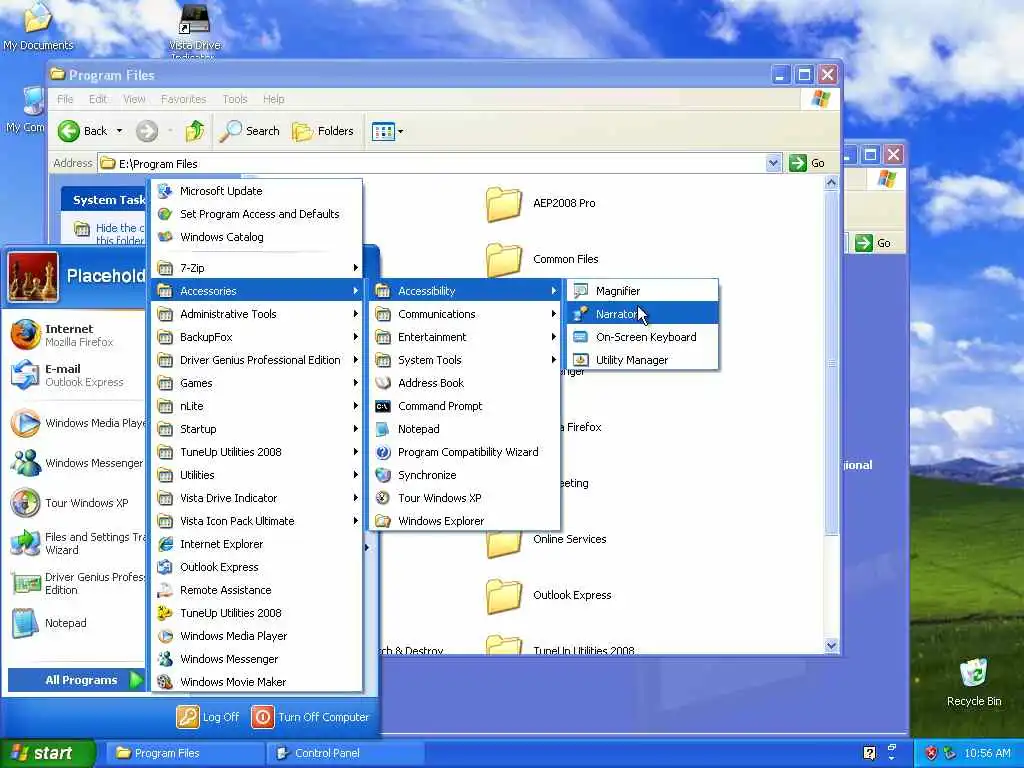
Task: Open the Help menu
Action: 274,99
